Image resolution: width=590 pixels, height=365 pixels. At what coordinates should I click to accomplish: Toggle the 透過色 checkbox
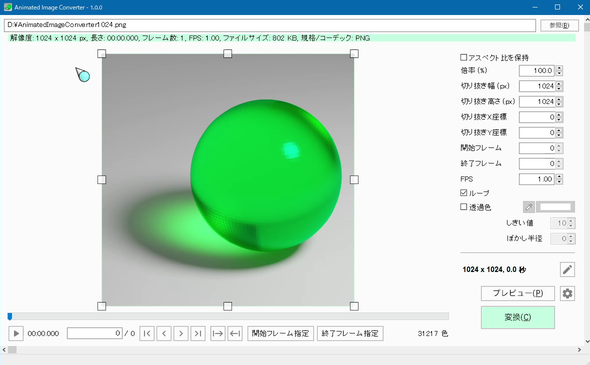click(x=464, y=207)
